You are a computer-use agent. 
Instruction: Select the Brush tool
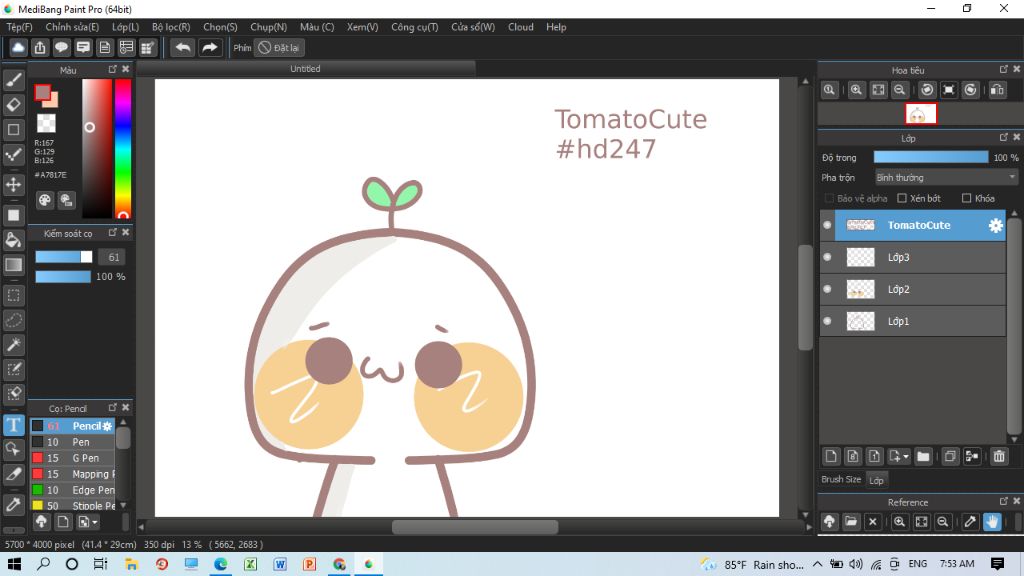(14, 80)
